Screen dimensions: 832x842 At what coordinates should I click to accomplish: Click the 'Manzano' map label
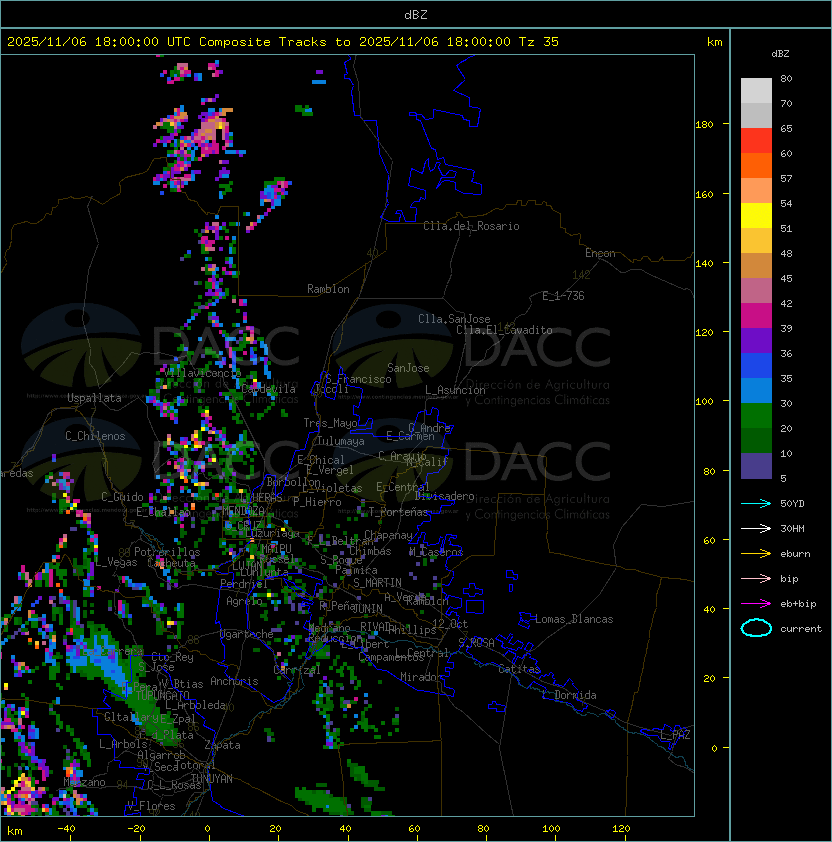(x=84, y=782)
